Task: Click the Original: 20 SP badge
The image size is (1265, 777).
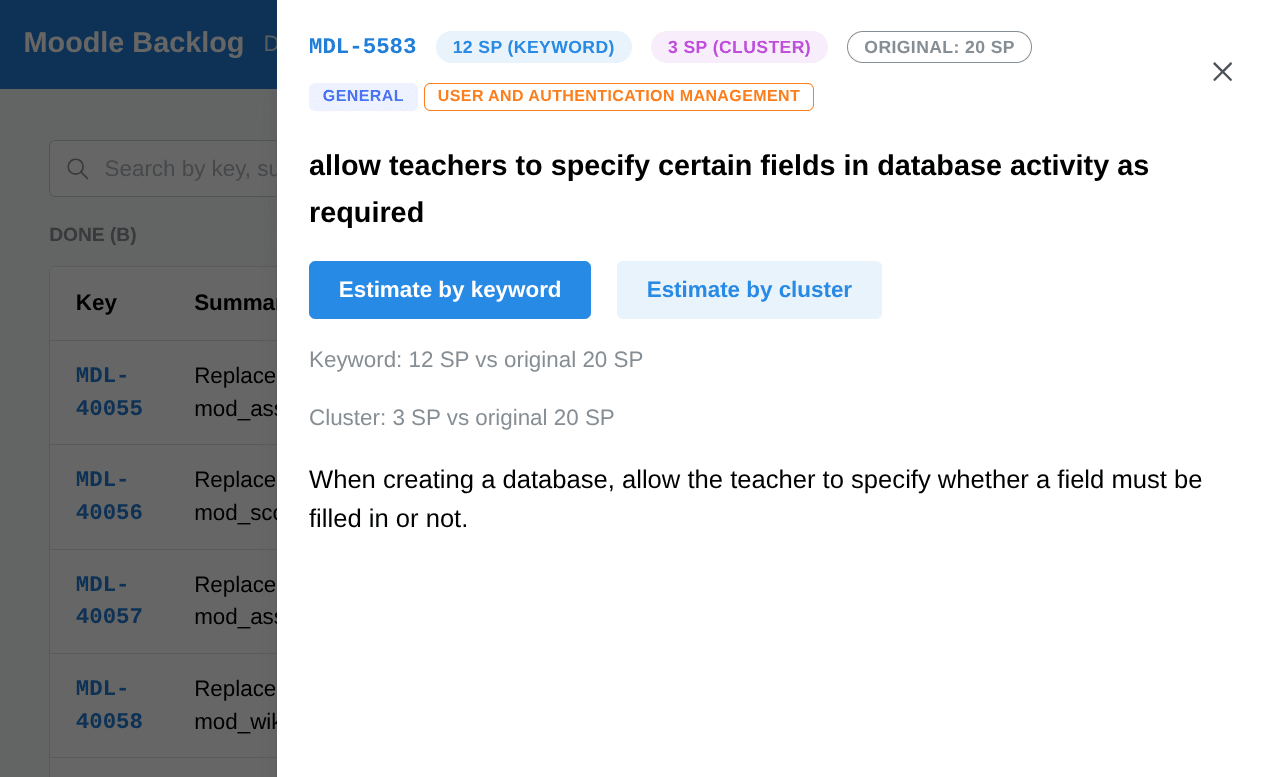Action: [x=939, y=47]
